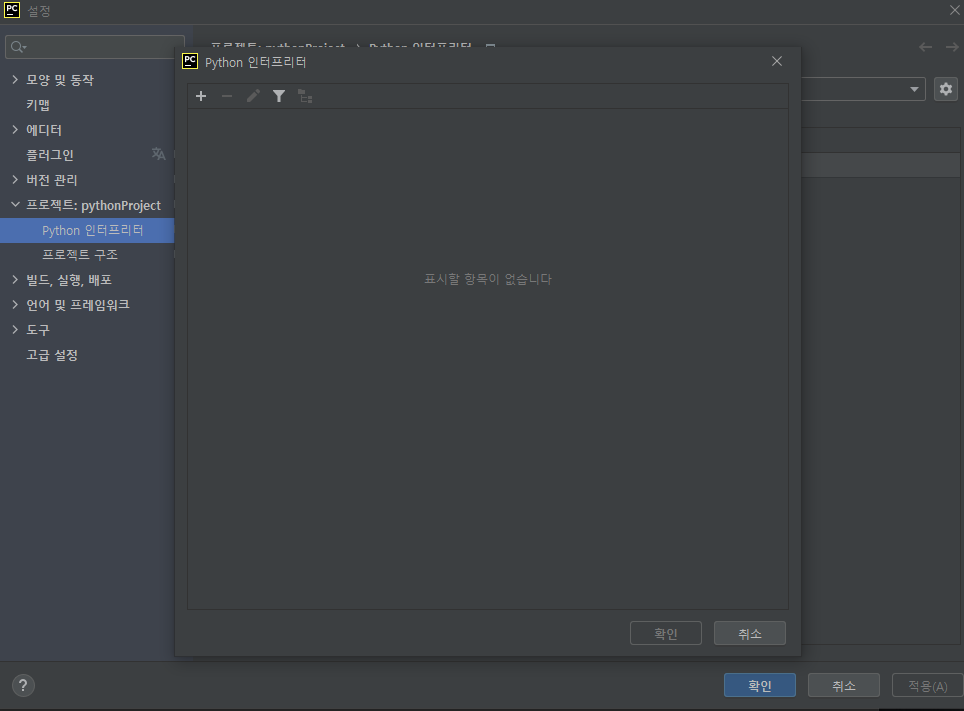Expand the 빌드, 실행, 배포 section
Viewport: 964px width, 711px height.
click(15, 279)
